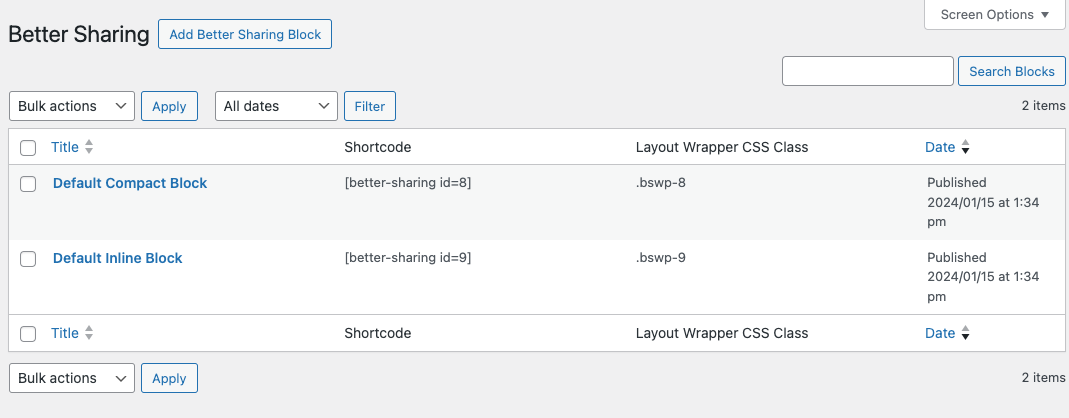Click Add Better Sharing Block button
The height and width of the screenshot is (418, 1069).
click(x=245, y=35)
